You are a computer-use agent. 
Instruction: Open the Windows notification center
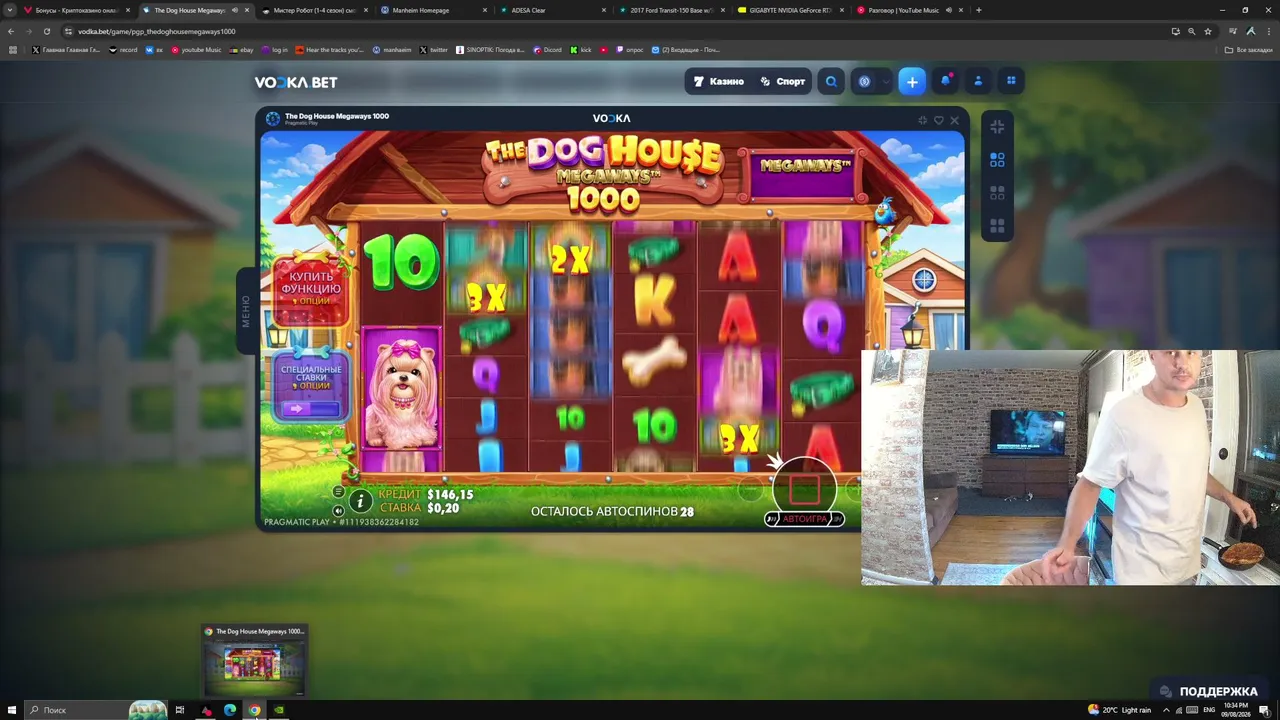tap(1264, 710)
